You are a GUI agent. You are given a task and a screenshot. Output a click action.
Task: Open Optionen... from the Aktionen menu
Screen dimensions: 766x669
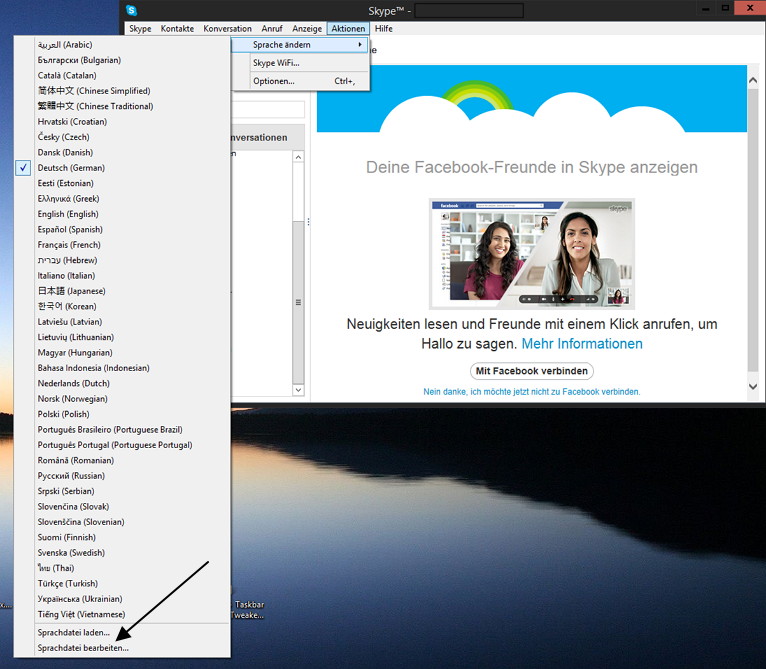[300, 81]
